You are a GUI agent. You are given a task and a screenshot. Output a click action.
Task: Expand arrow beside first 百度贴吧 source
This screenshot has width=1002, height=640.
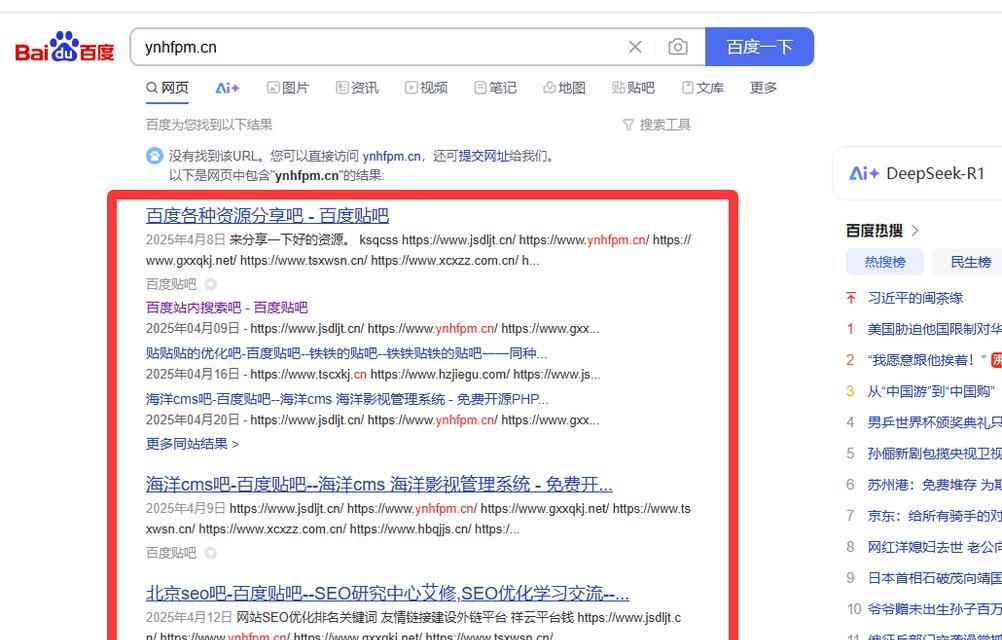[x=210, y=284]
